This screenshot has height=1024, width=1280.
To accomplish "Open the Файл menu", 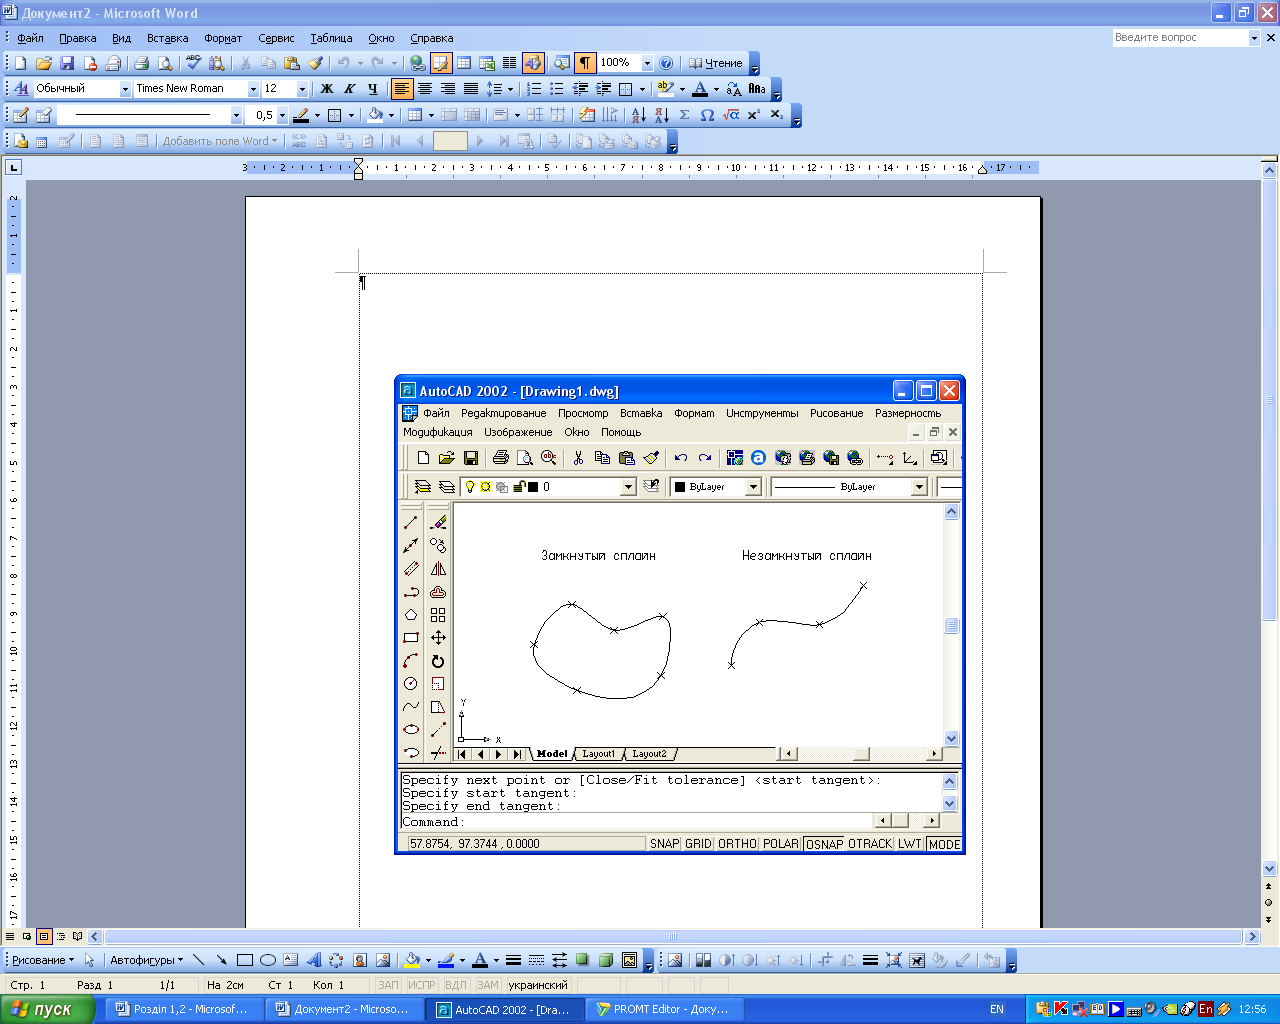I will [30, 38].
